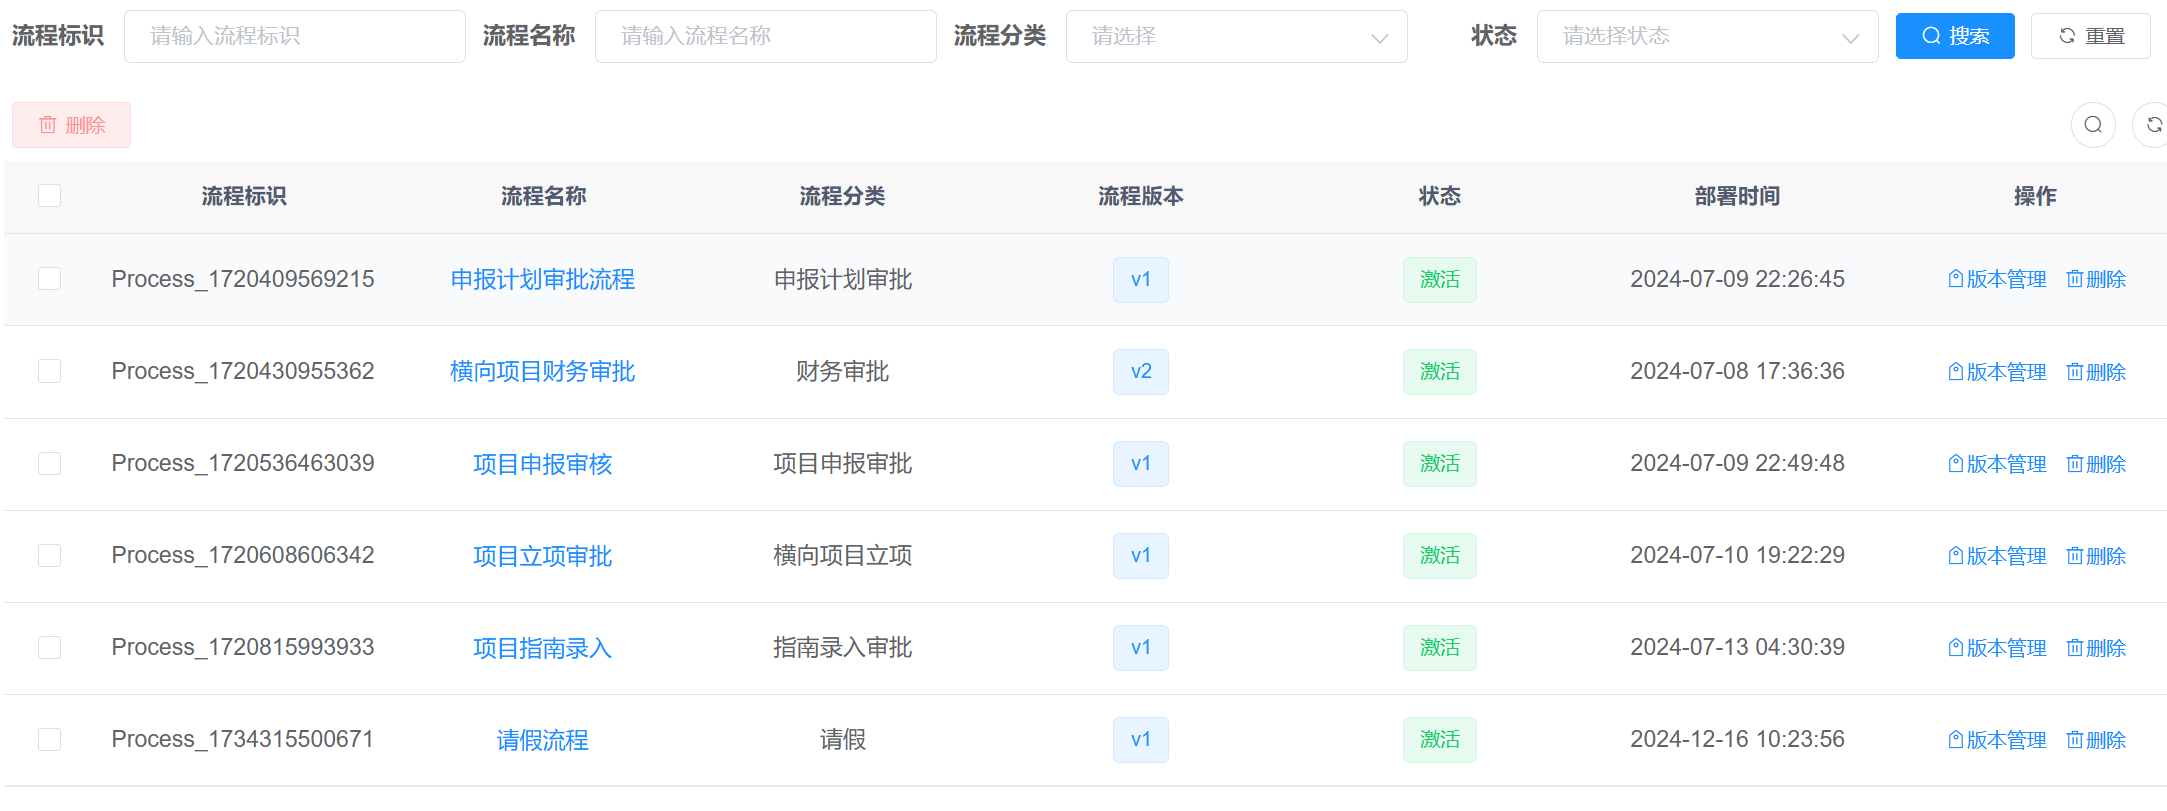The height and width of the screenshot is (811, 2167).
Task: Click version management icon for 项目指南录入
Action: click(1955, 648)
